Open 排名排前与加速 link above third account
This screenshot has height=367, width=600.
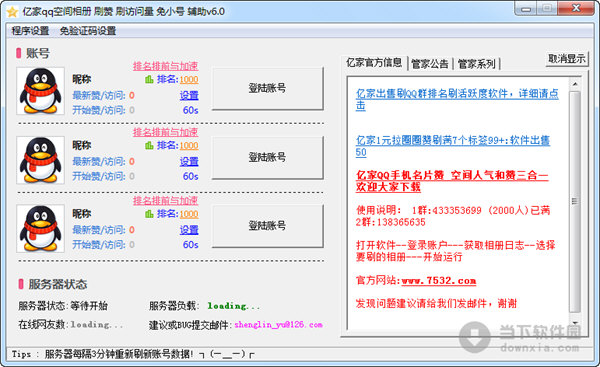[165, 201]
